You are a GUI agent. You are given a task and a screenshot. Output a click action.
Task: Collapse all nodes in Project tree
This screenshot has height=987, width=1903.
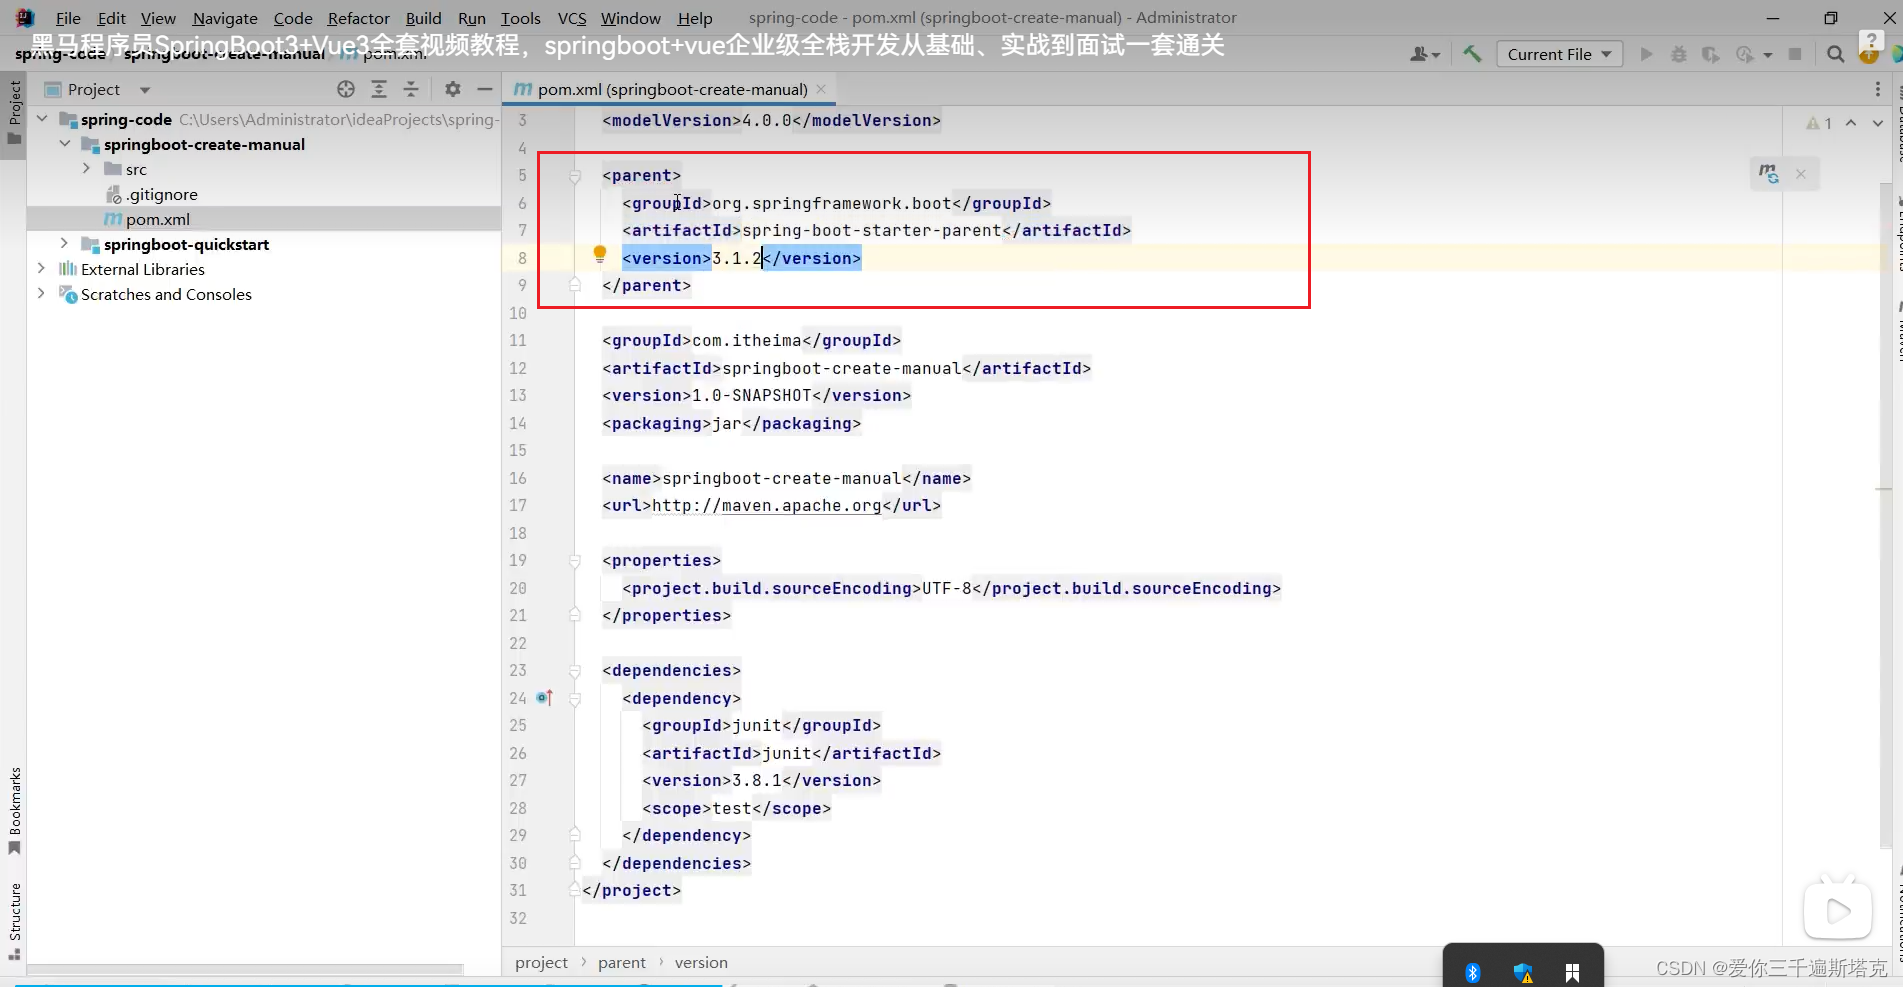point(411,89)
